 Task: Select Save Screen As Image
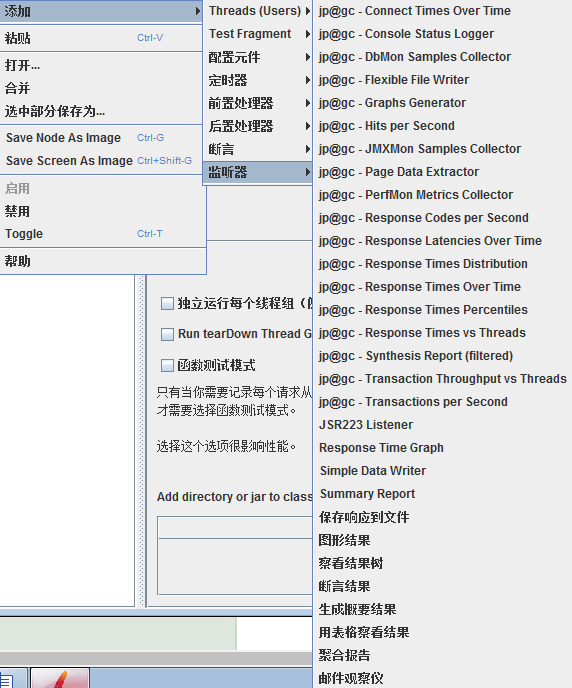coord(102,161)
